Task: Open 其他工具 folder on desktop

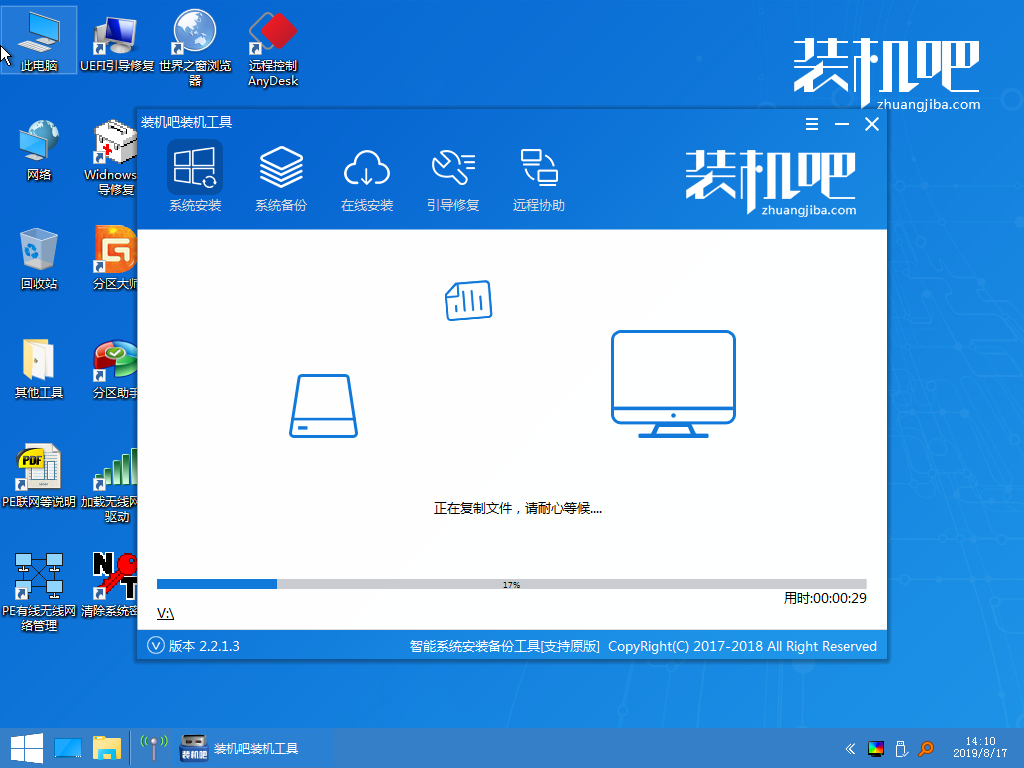Action: pyautogui.click(x=39, y=367)
